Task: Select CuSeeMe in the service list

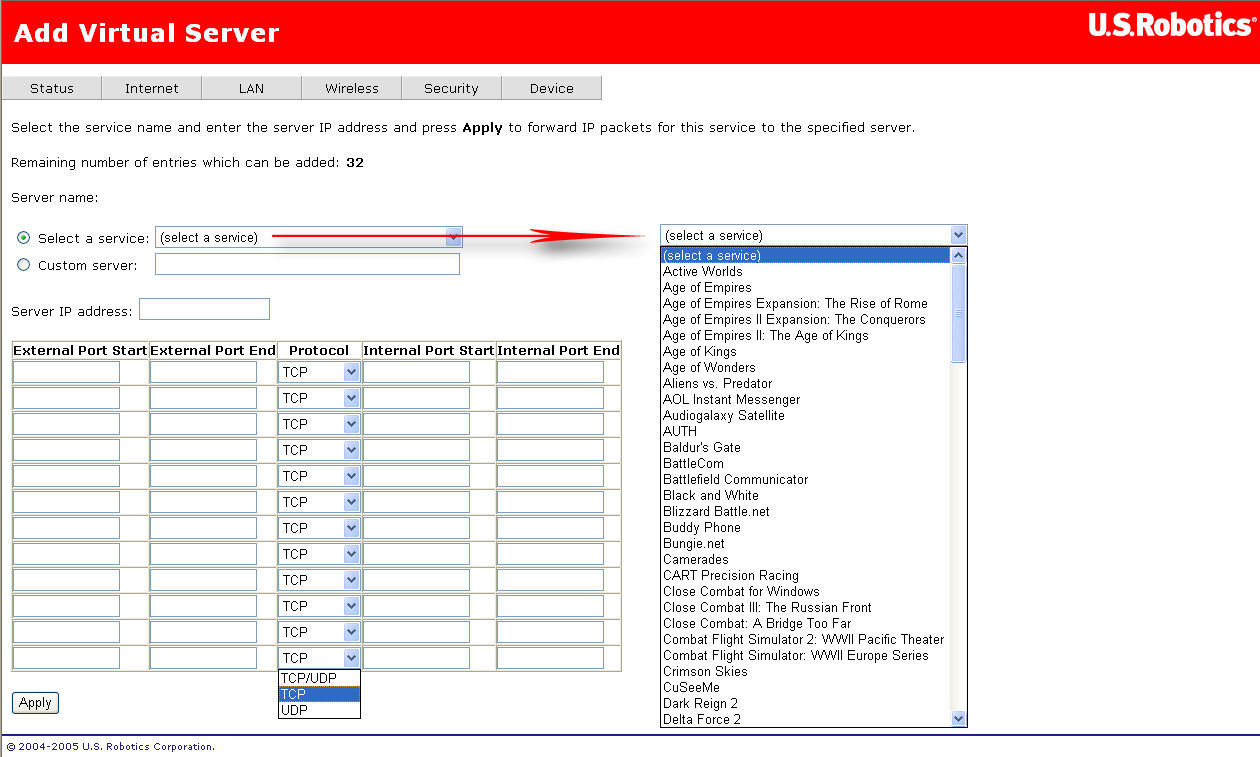Action: coord(806,687)
